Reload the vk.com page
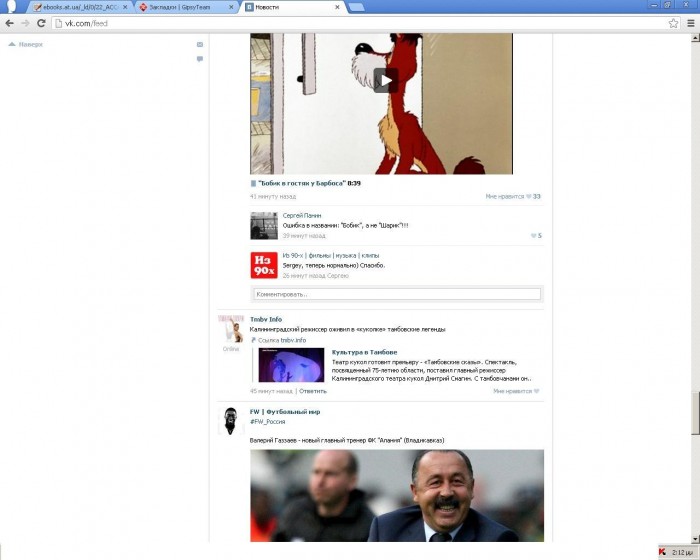 (x=41, y=23)
